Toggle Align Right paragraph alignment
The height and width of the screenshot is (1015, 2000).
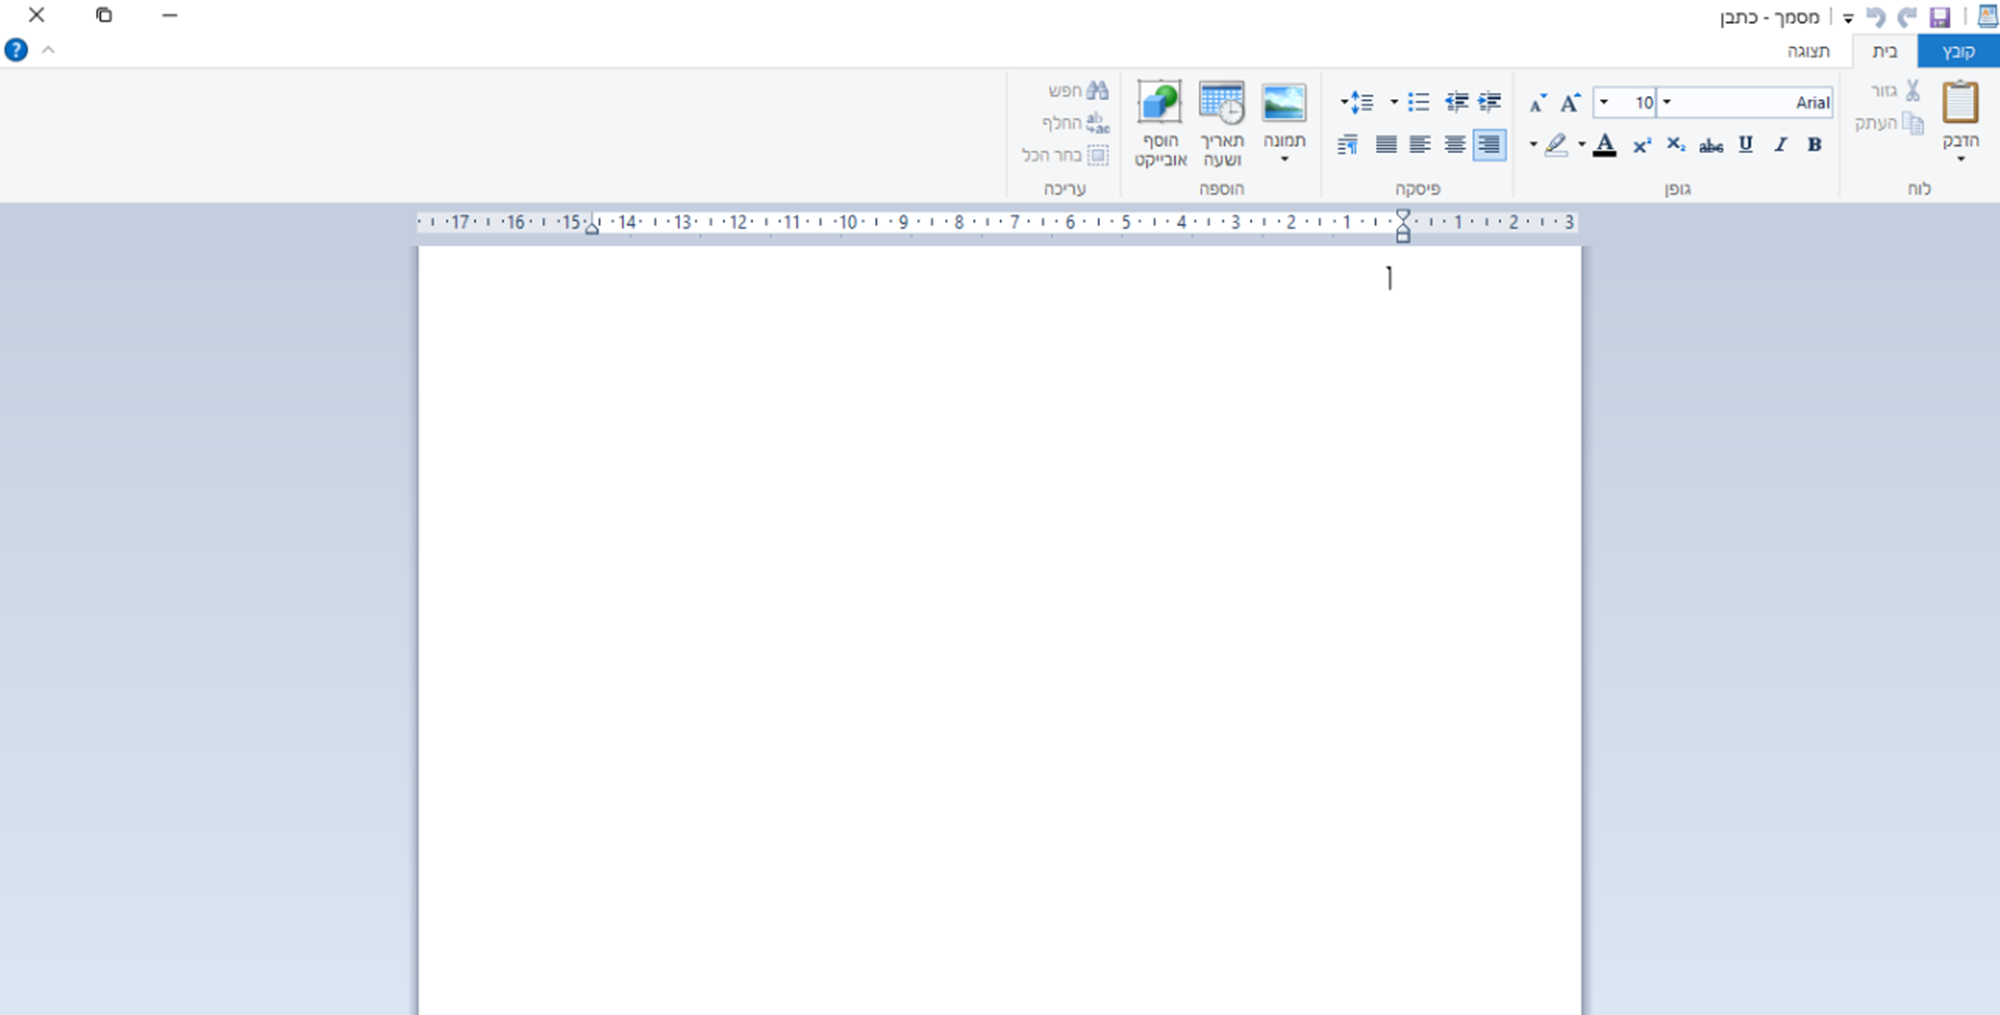click(x=1489, y=145)
